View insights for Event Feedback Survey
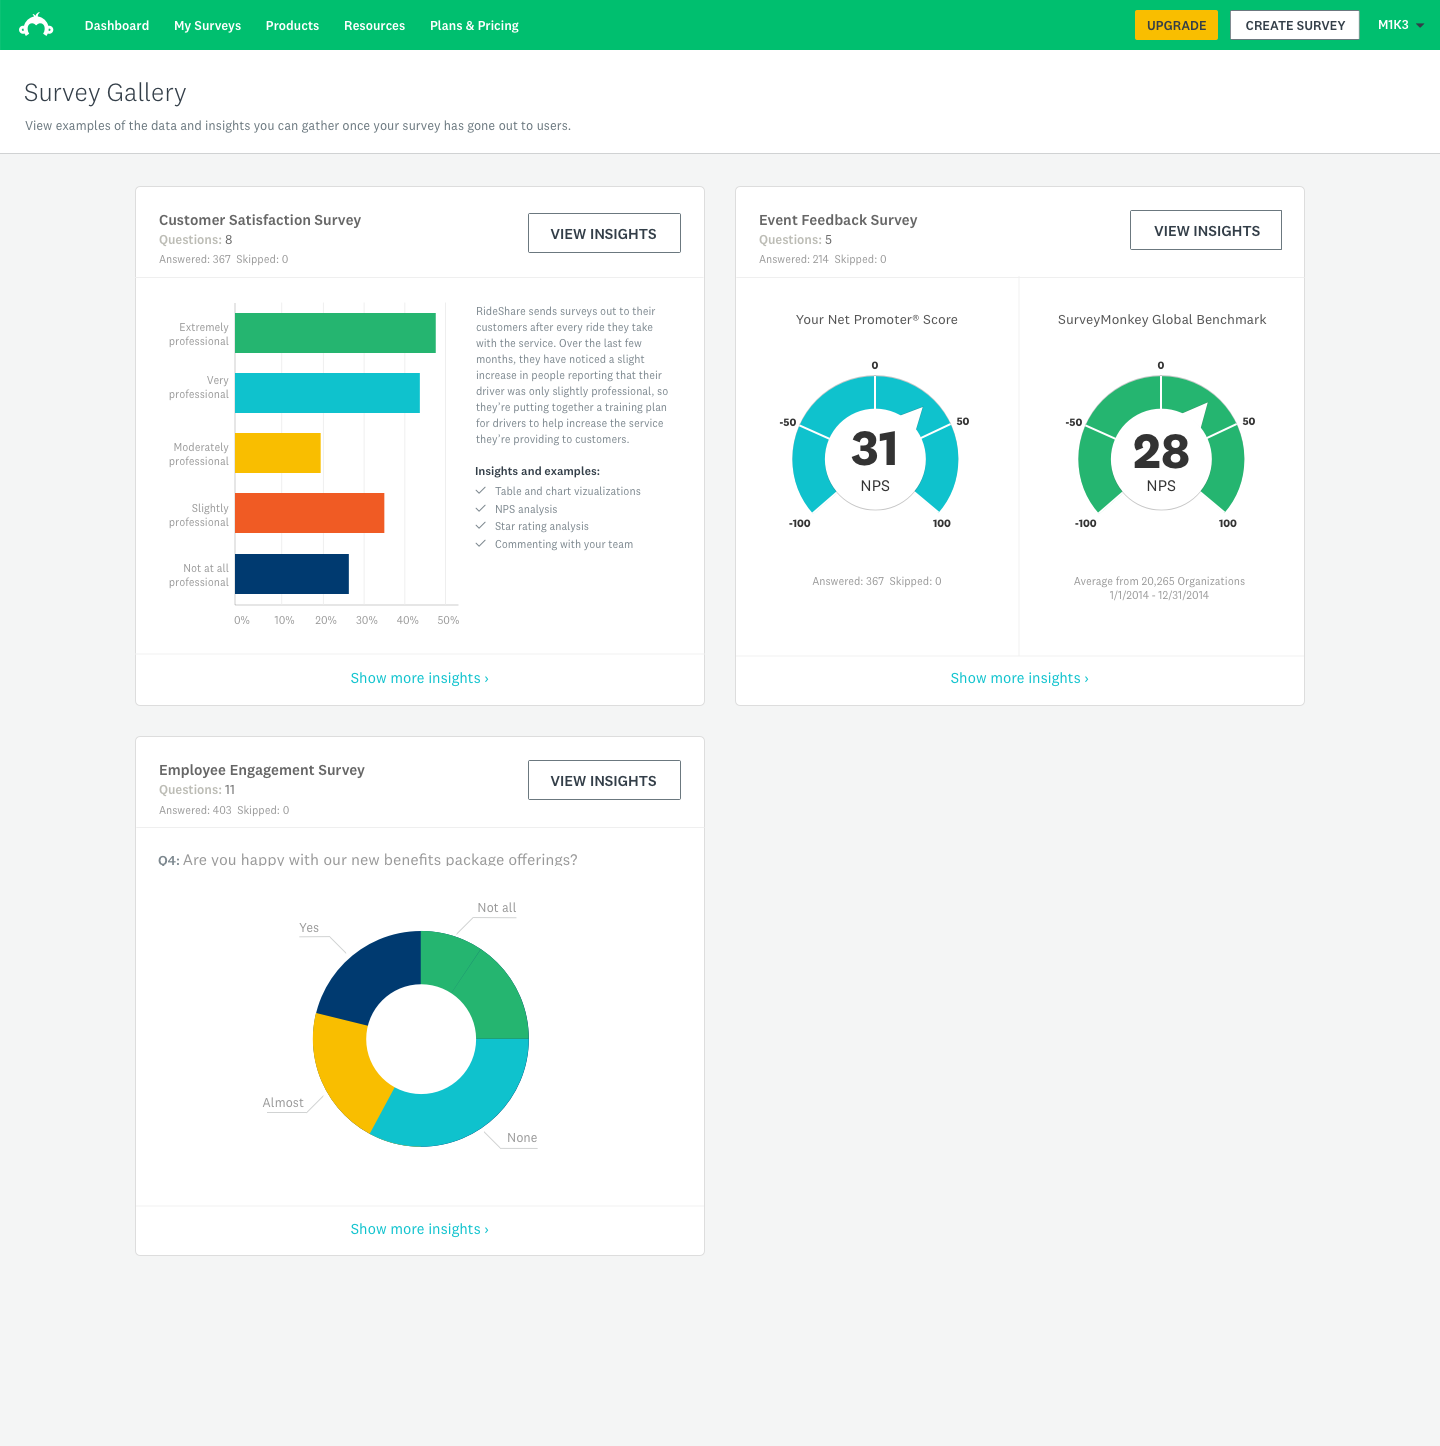This screenshot has width=1440, height=1446. 1205,230
